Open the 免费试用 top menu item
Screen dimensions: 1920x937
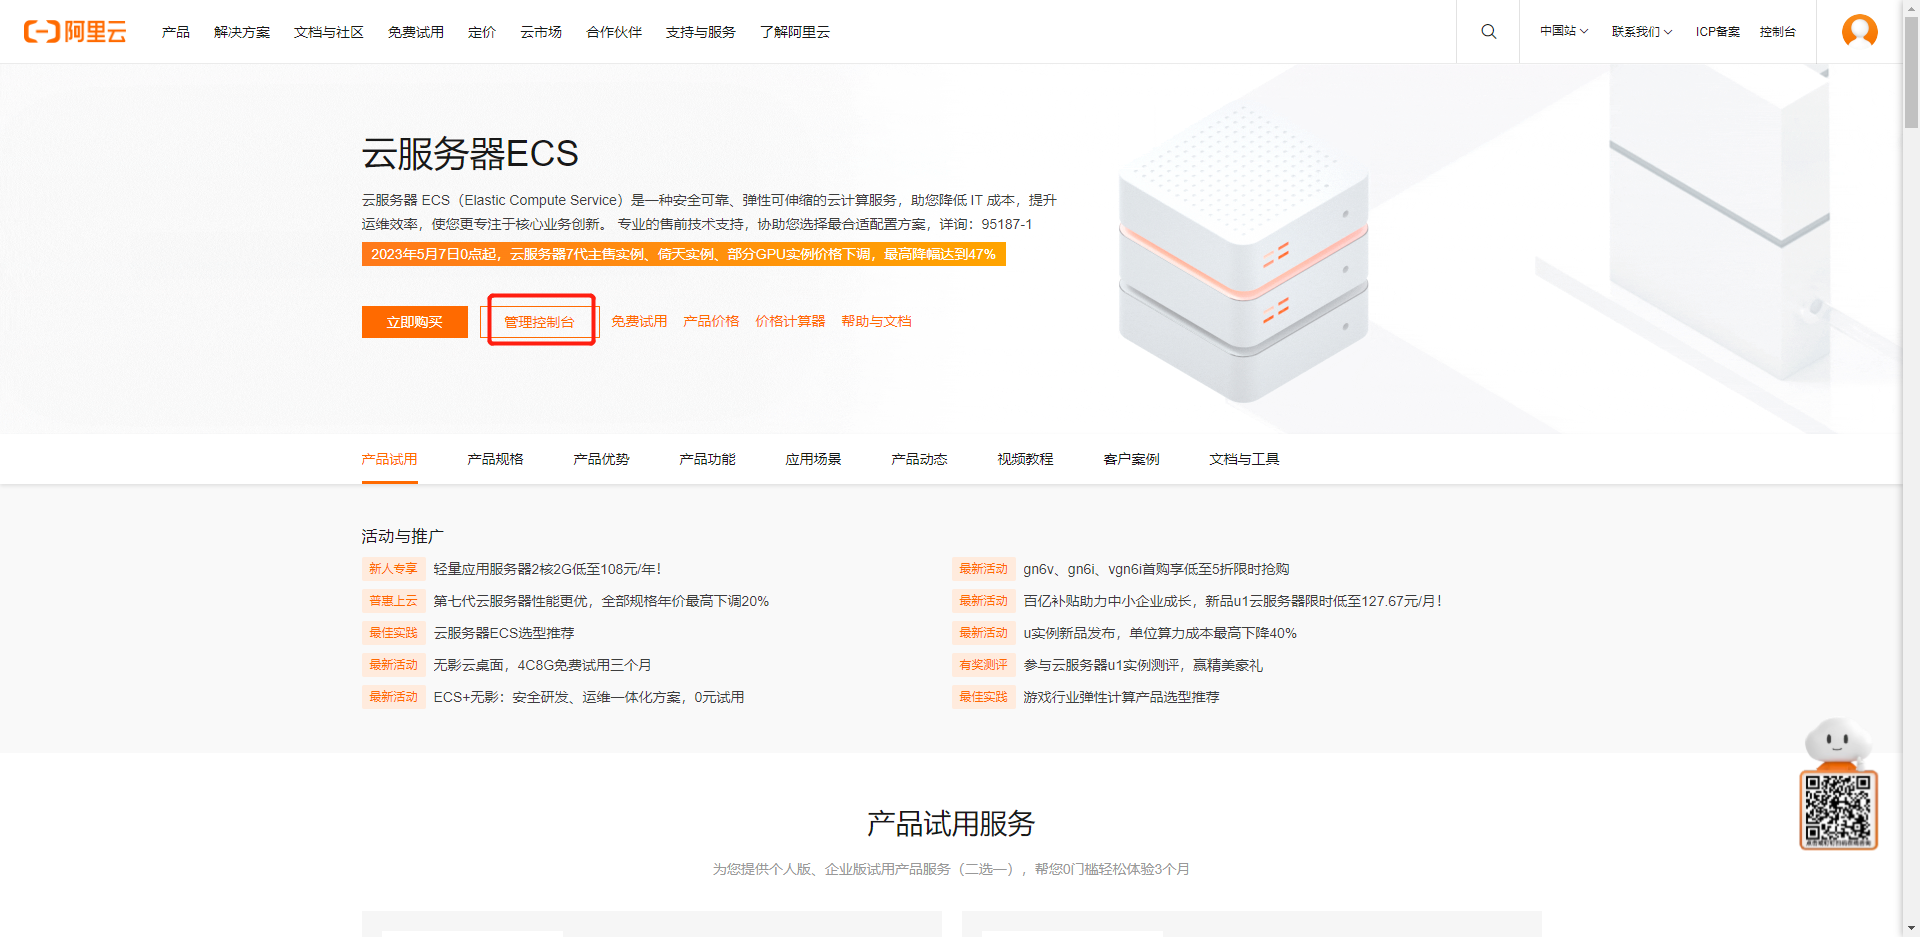point(416,32)
